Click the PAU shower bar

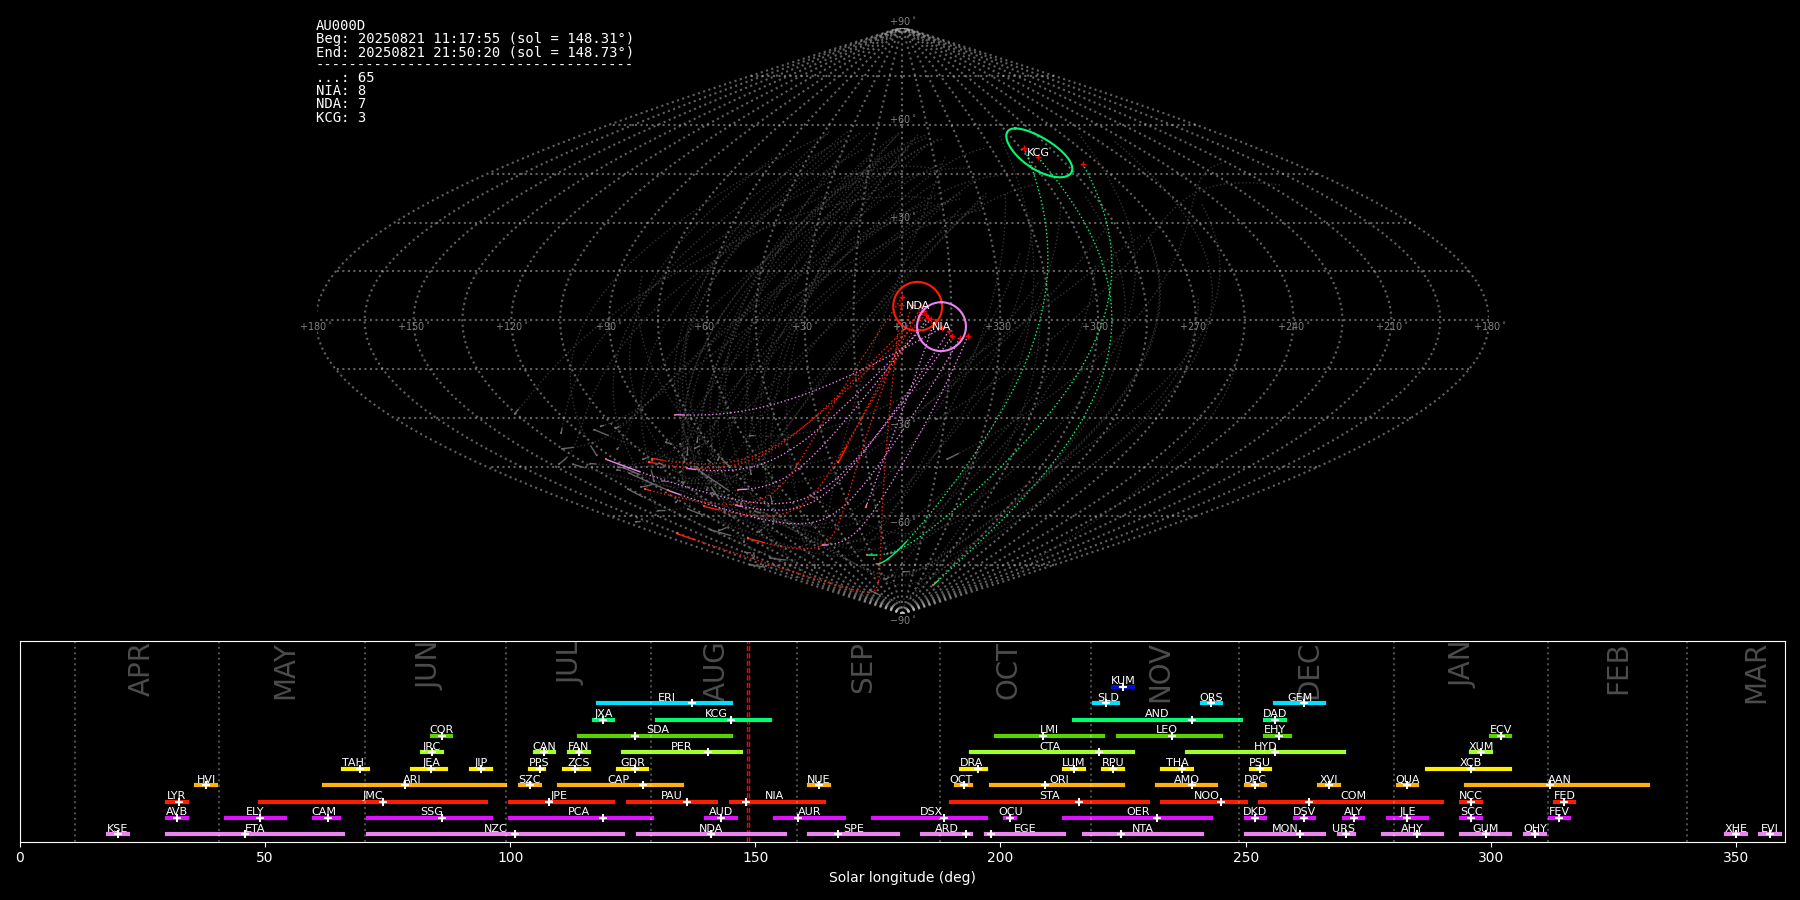pyautogui.click(x=672, y=802)
